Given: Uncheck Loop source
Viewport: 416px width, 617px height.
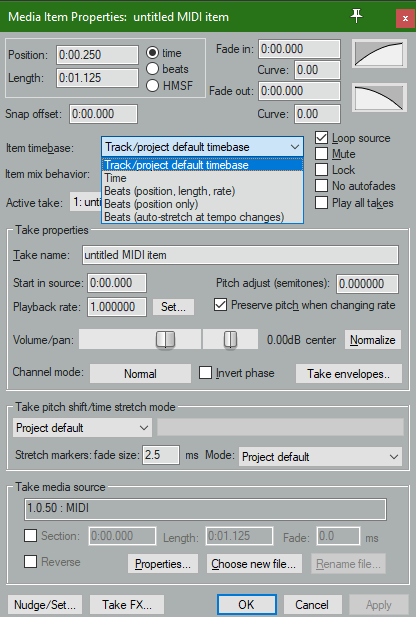Looking at the screenshot, I should 322,138.
